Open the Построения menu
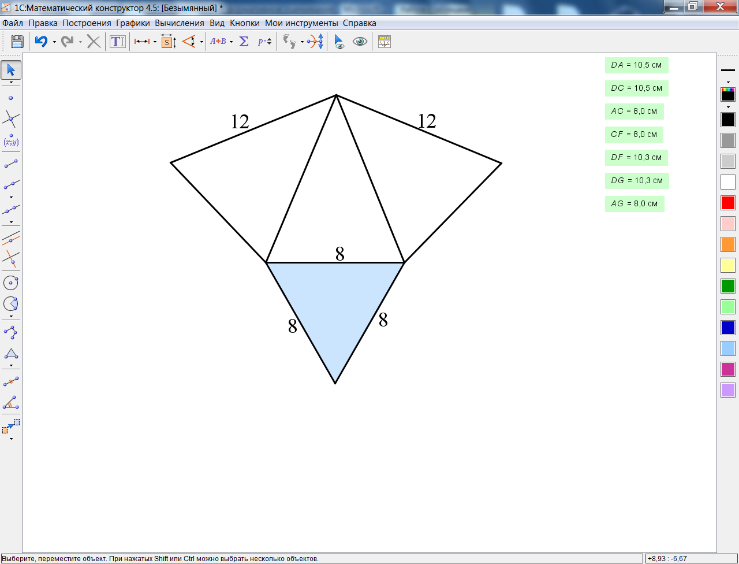Image resolution: width=739 pixels, height=564 pixels. point(87,23)
